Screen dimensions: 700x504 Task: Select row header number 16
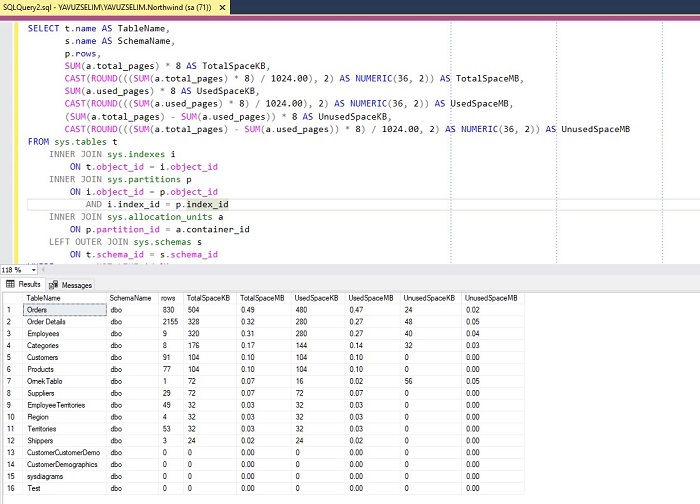pyautogui.click(x=13, y=488)
